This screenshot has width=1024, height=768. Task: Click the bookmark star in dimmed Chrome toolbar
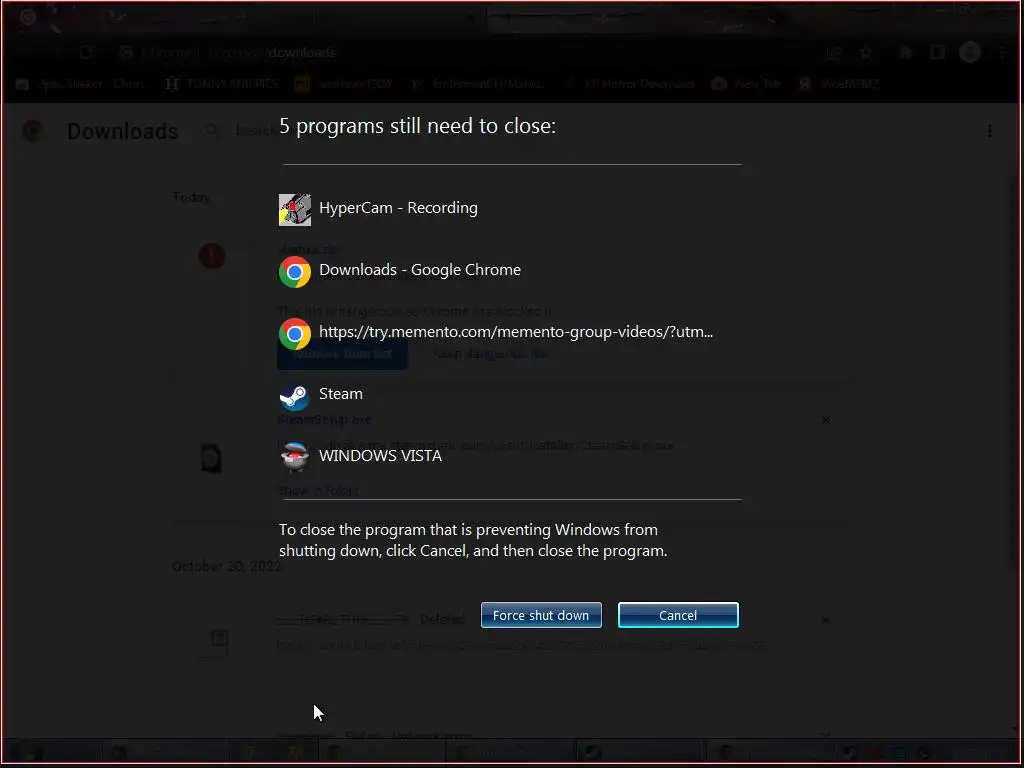(866, 53)
